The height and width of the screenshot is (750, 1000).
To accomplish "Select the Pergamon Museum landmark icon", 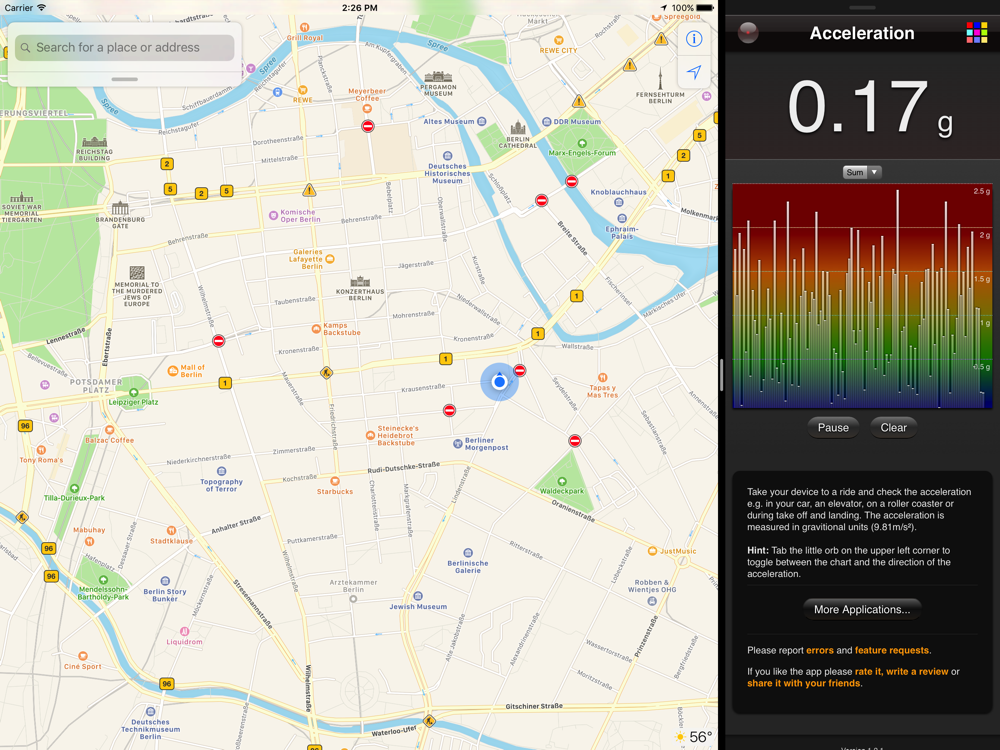I will coord(438,77).
